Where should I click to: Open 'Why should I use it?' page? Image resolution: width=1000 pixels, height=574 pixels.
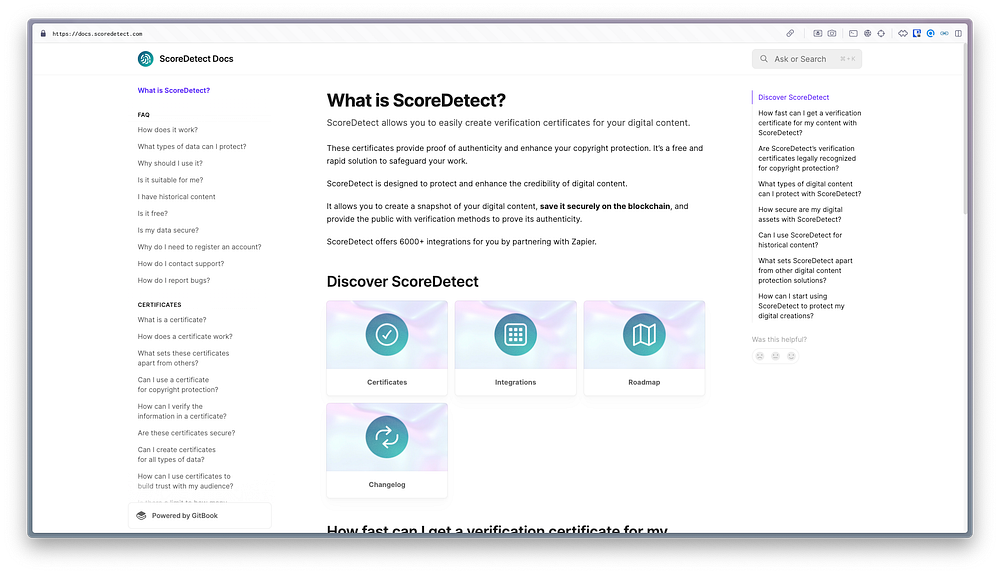170,163
